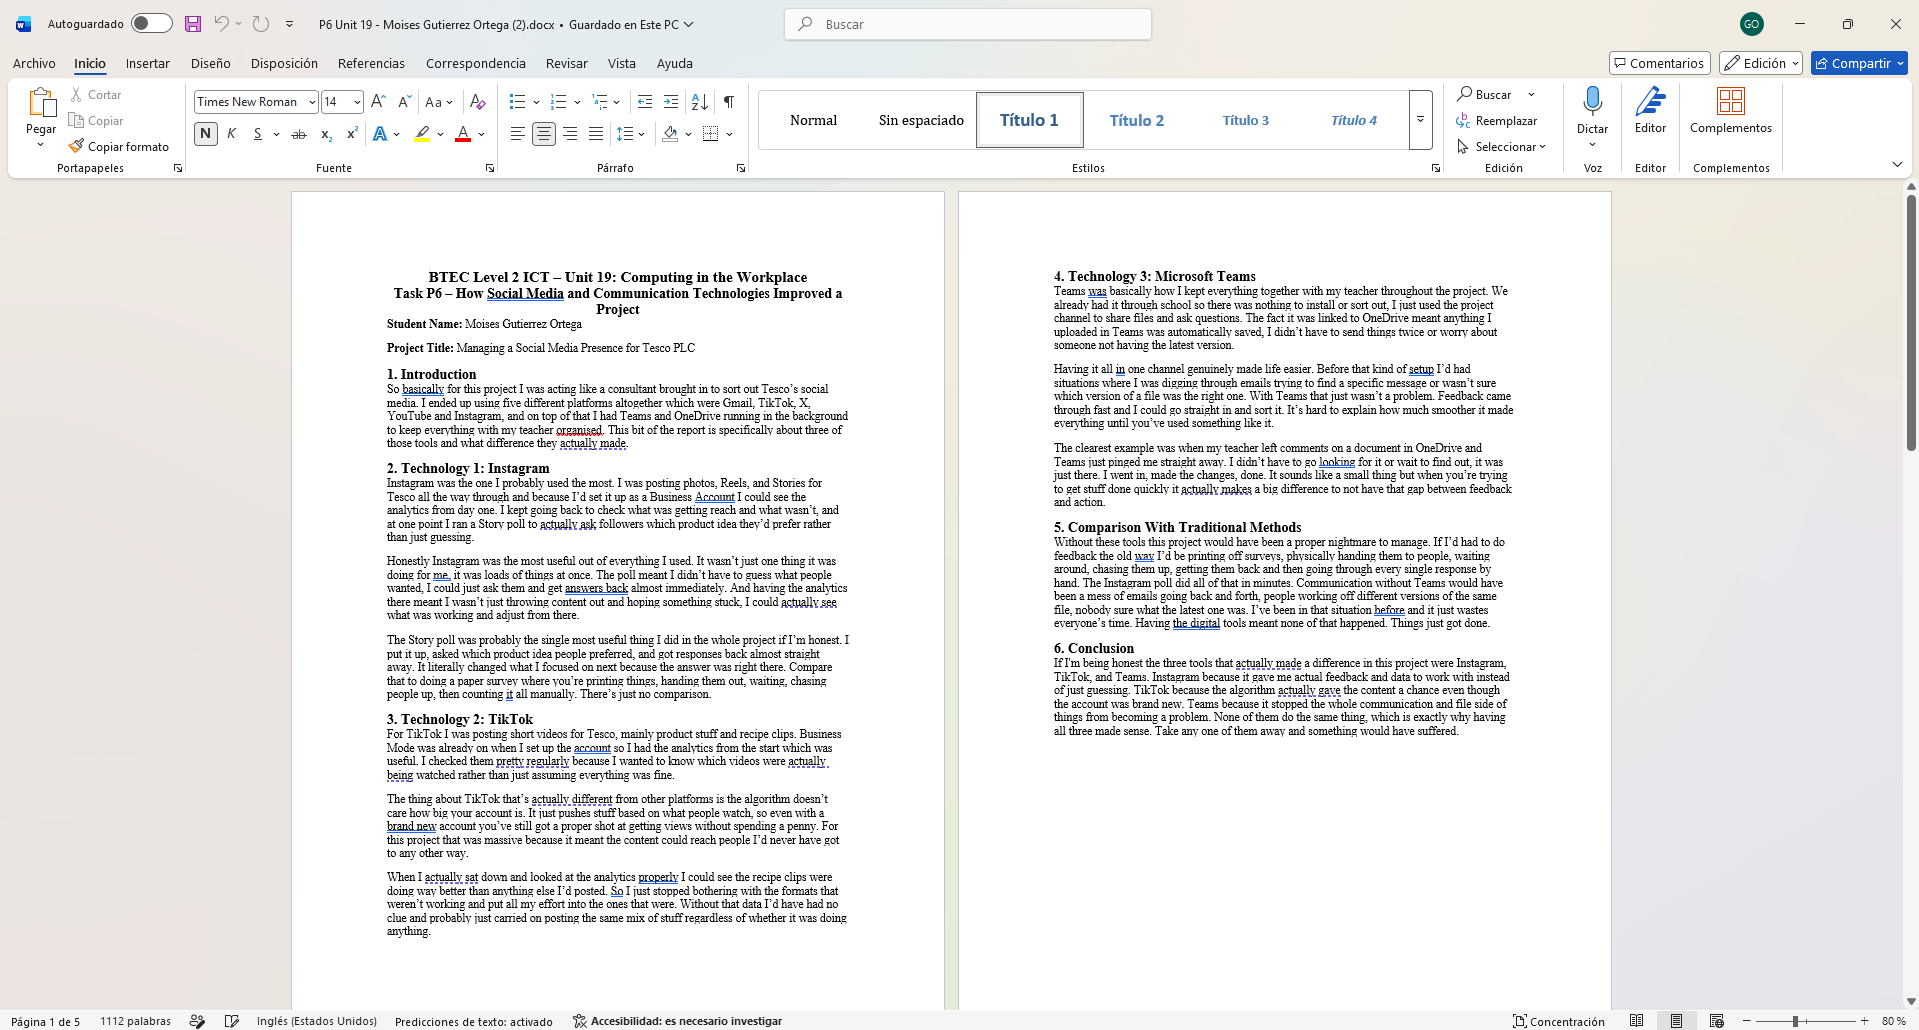This screenshot has height=1030, width=1919.
Task: Toggle underline (S) formatting
Action: (x=258, y=134)
